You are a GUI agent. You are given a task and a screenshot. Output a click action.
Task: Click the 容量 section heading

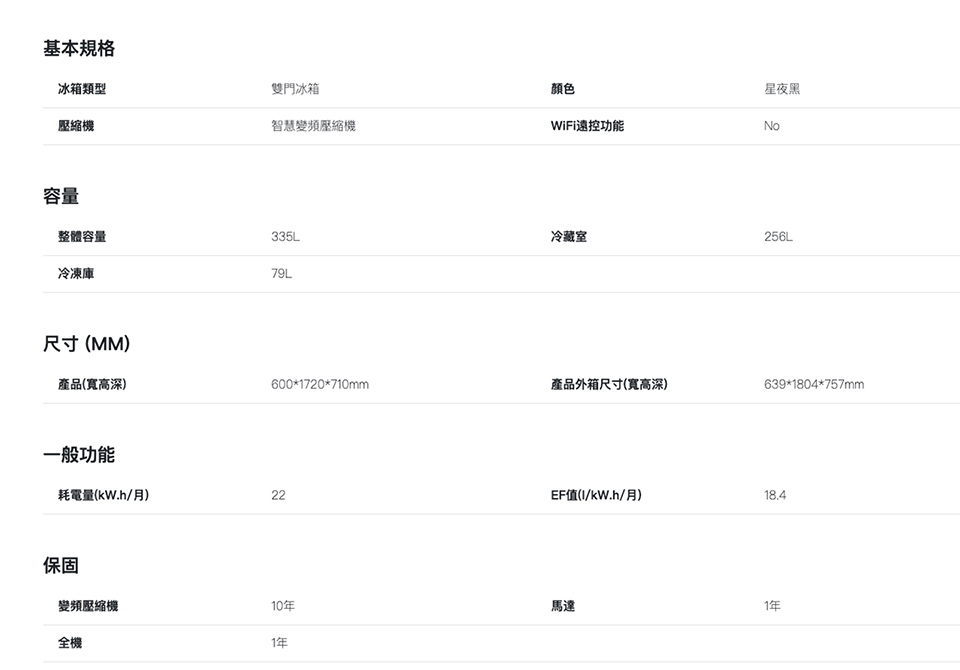click(x=61, y=196)
